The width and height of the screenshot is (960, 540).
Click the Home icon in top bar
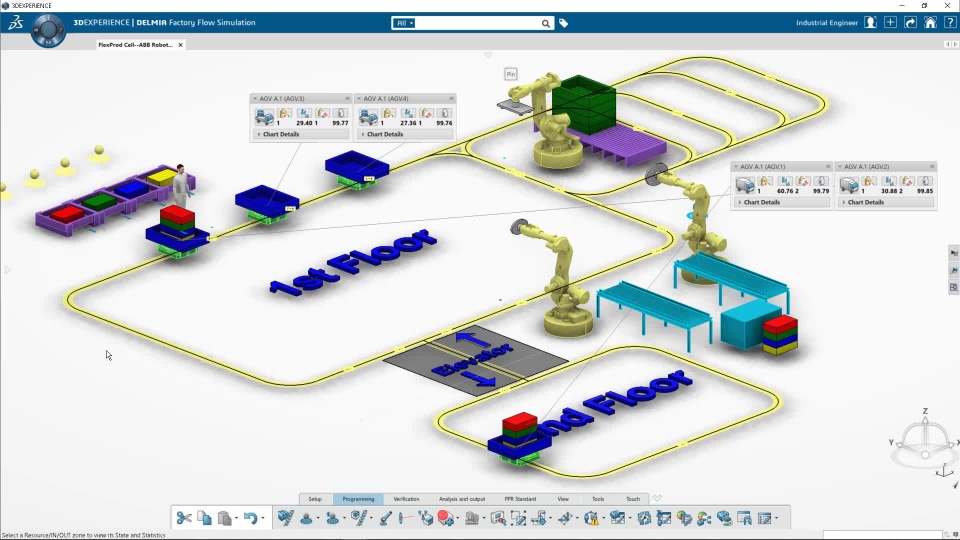(x=930, y=23)
